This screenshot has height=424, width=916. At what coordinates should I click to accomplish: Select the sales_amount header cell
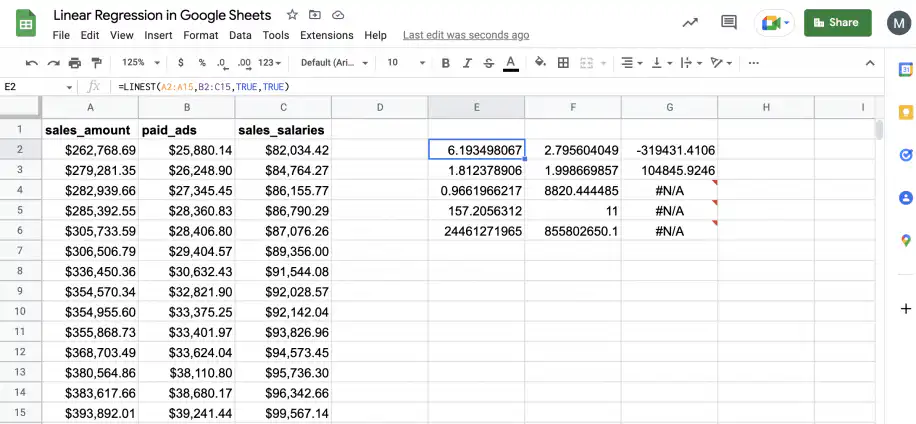point(90,130)
